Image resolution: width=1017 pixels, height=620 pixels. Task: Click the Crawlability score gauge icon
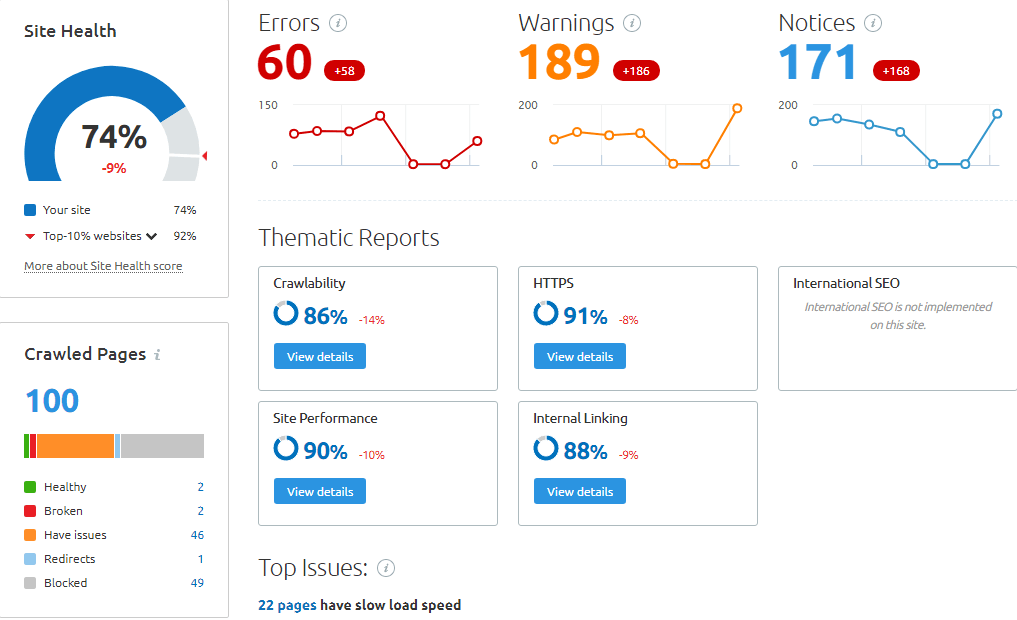point(286,314)
